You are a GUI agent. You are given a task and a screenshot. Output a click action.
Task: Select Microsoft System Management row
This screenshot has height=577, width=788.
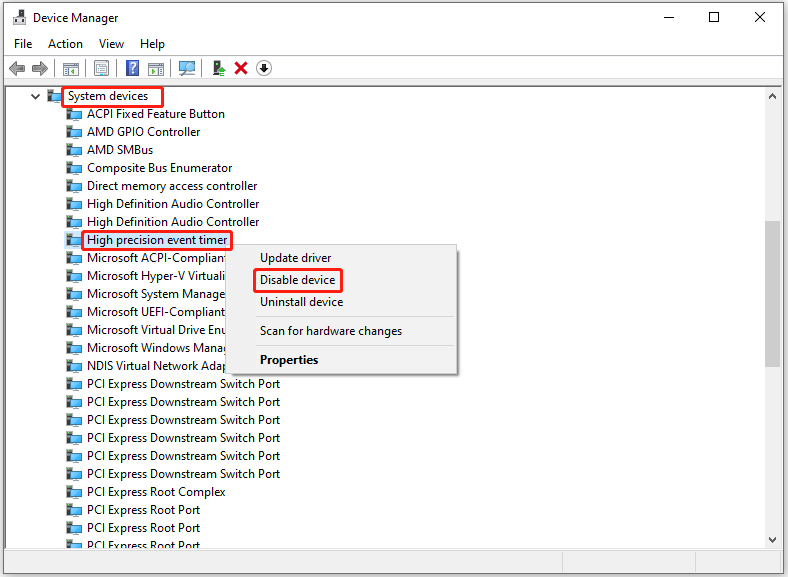(156, 294)
